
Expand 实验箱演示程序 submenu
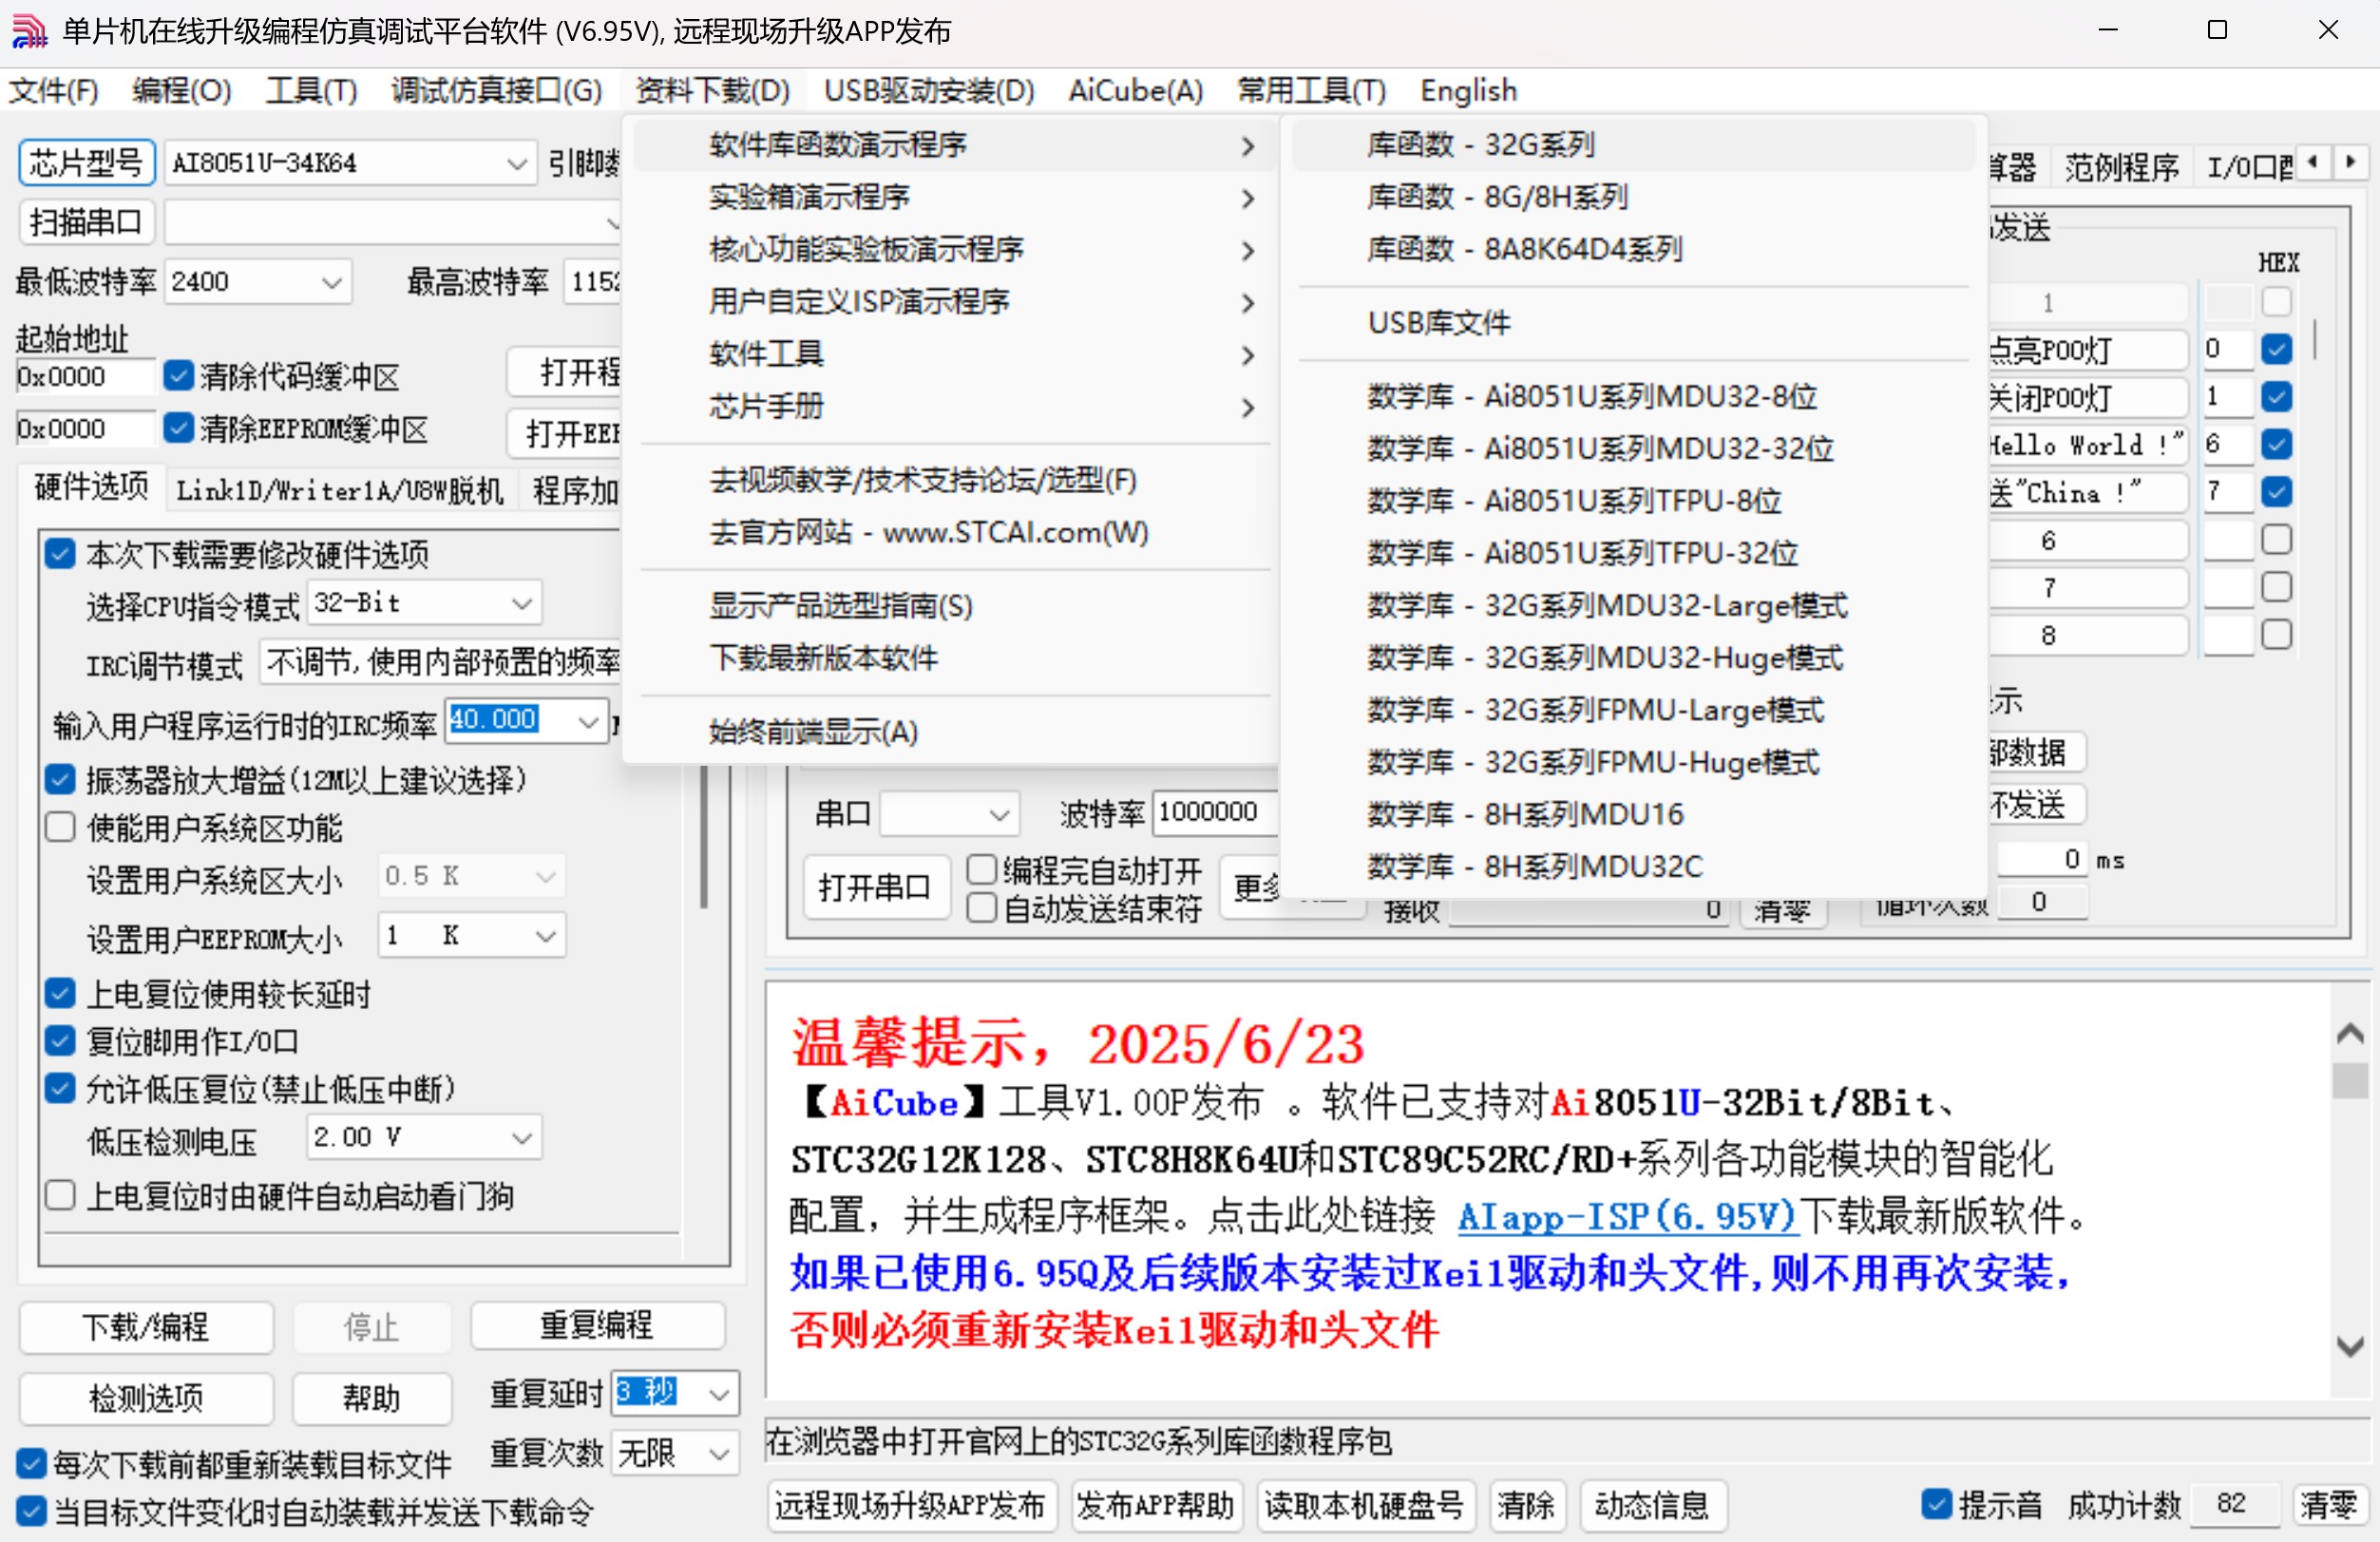click(x=955, y=197)
